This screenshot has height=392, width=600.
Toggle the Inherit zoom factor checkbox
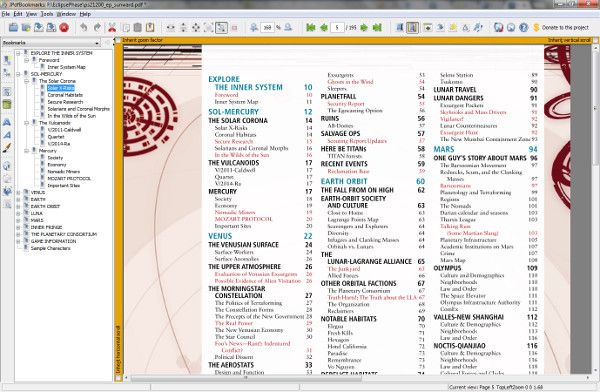(118, 40)
